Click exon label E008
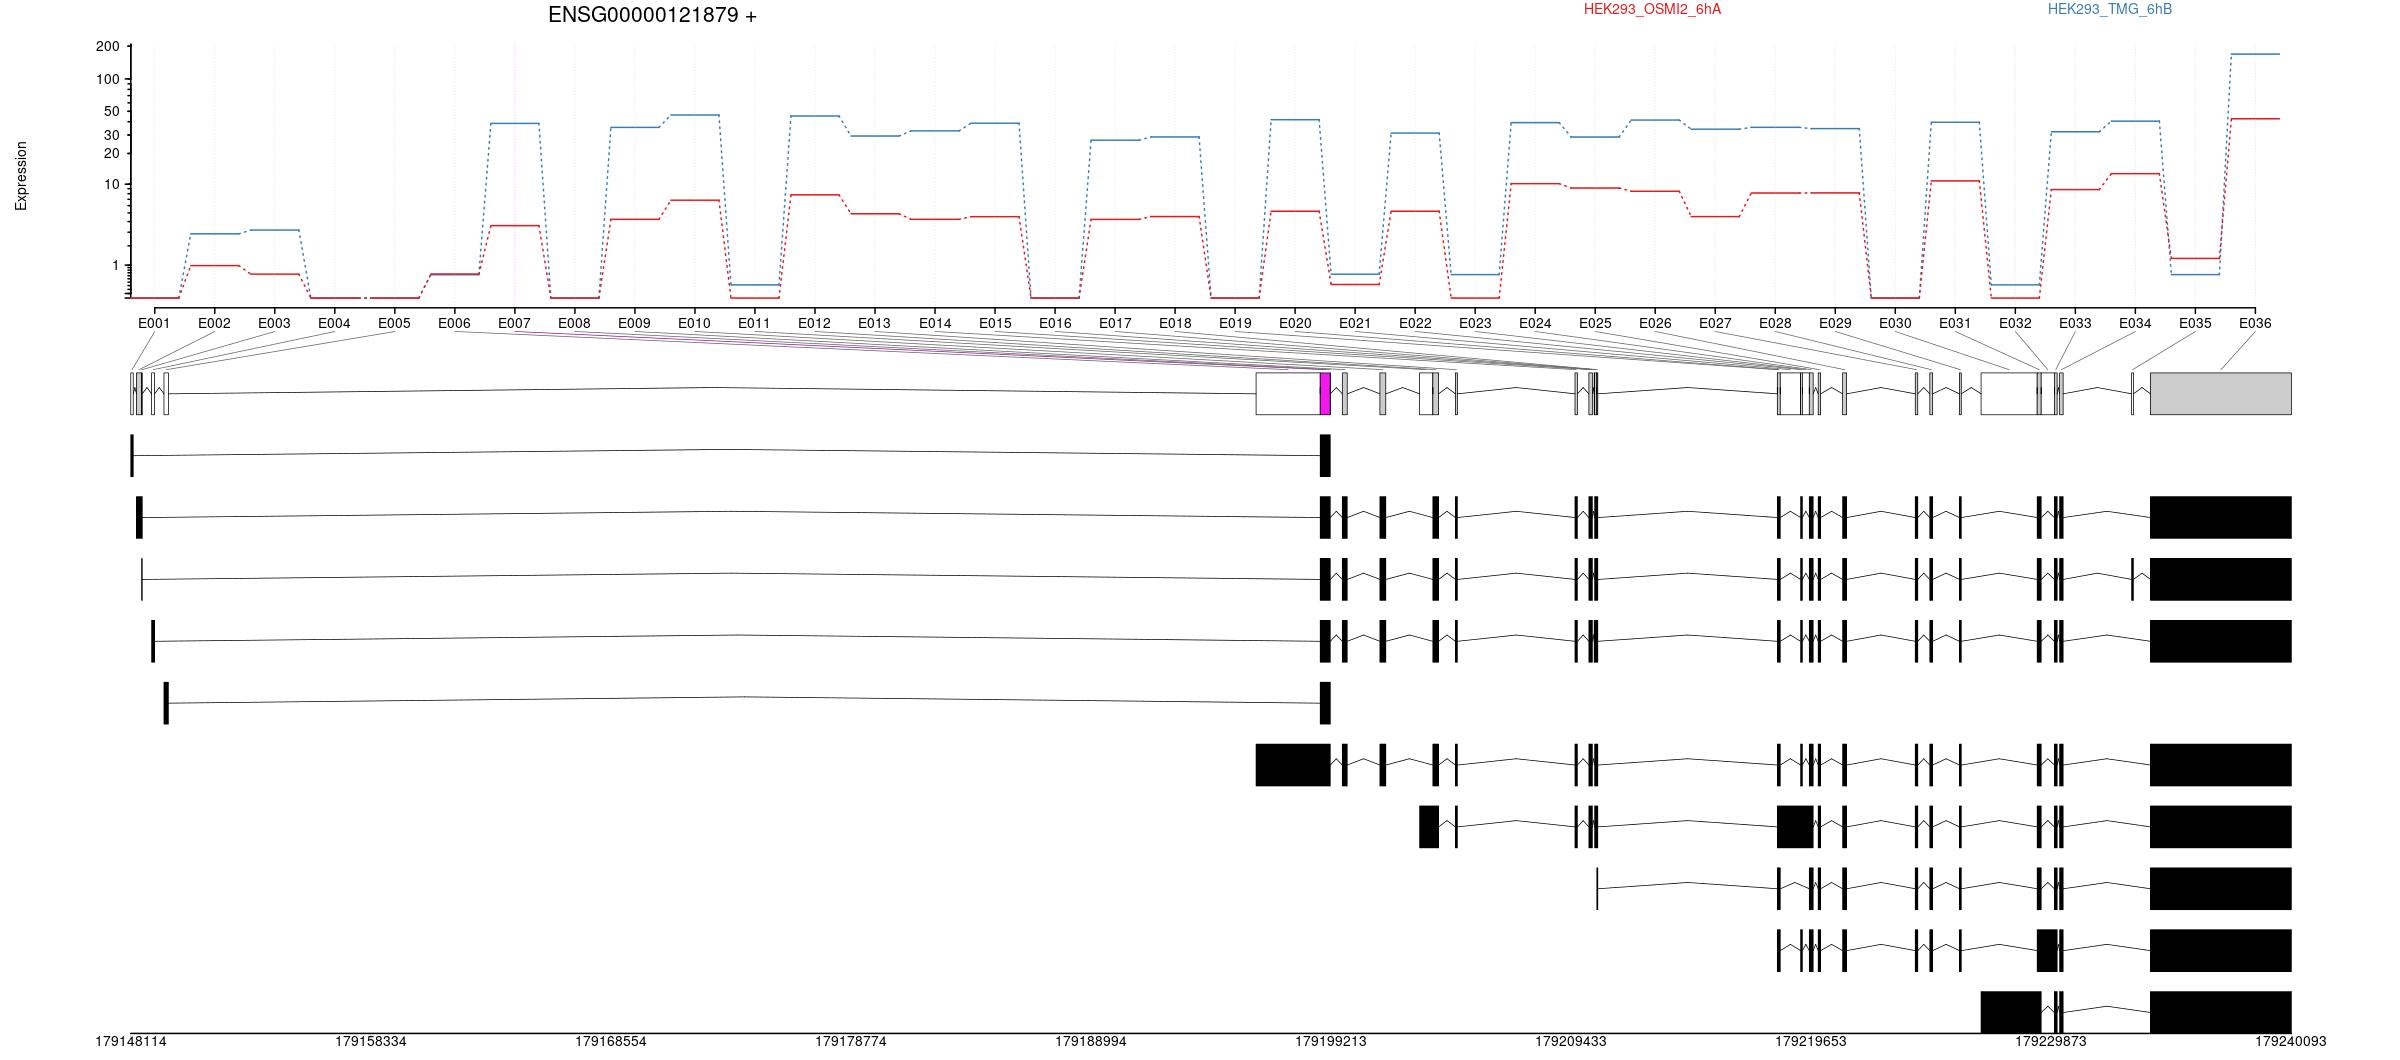The height and width of the screenshot is (1060, 2400). click(574, 323)
